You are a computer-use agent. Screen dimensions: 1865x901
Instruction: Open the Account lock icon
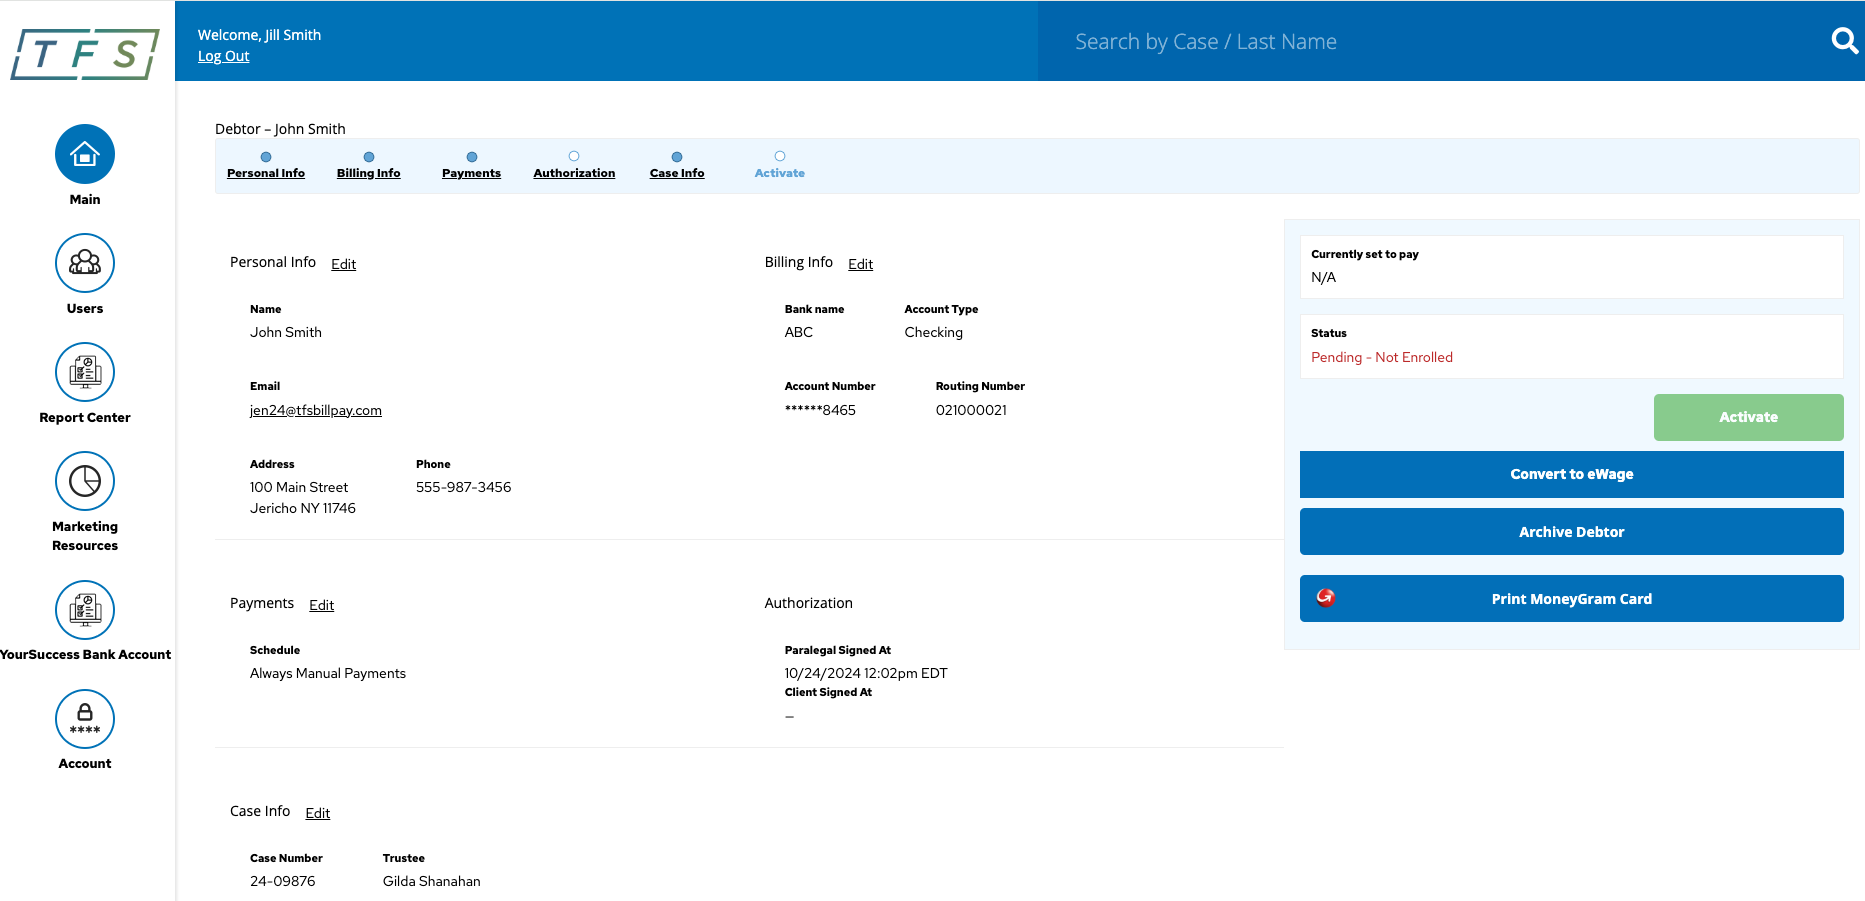(x=85, y=719)
